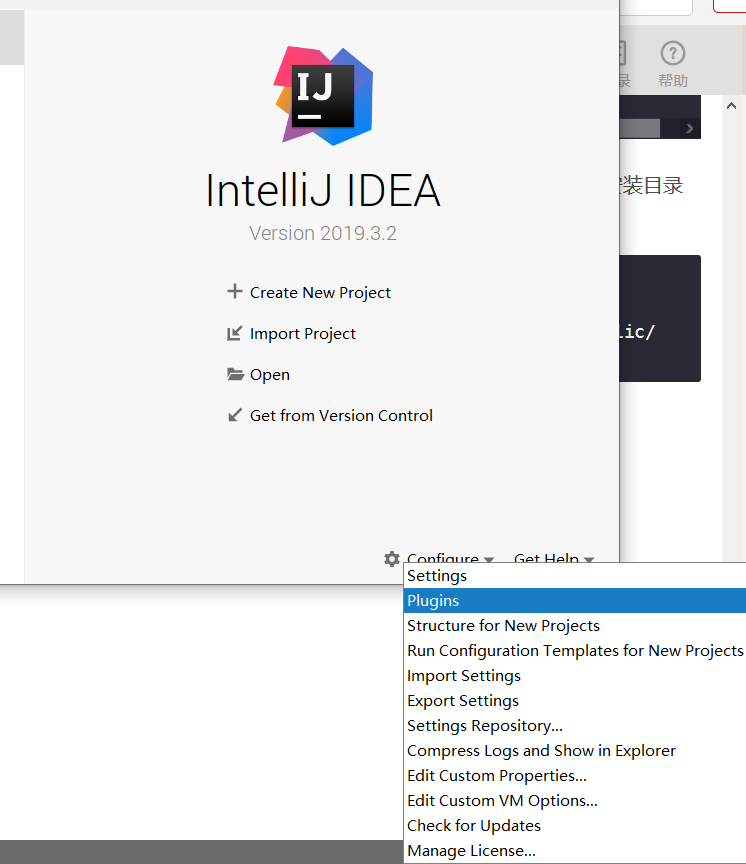Image resolution: width=746 pixels, height=864 pixels.
Task: Select Edit Custom Properties...
Action: coord(575,775)
